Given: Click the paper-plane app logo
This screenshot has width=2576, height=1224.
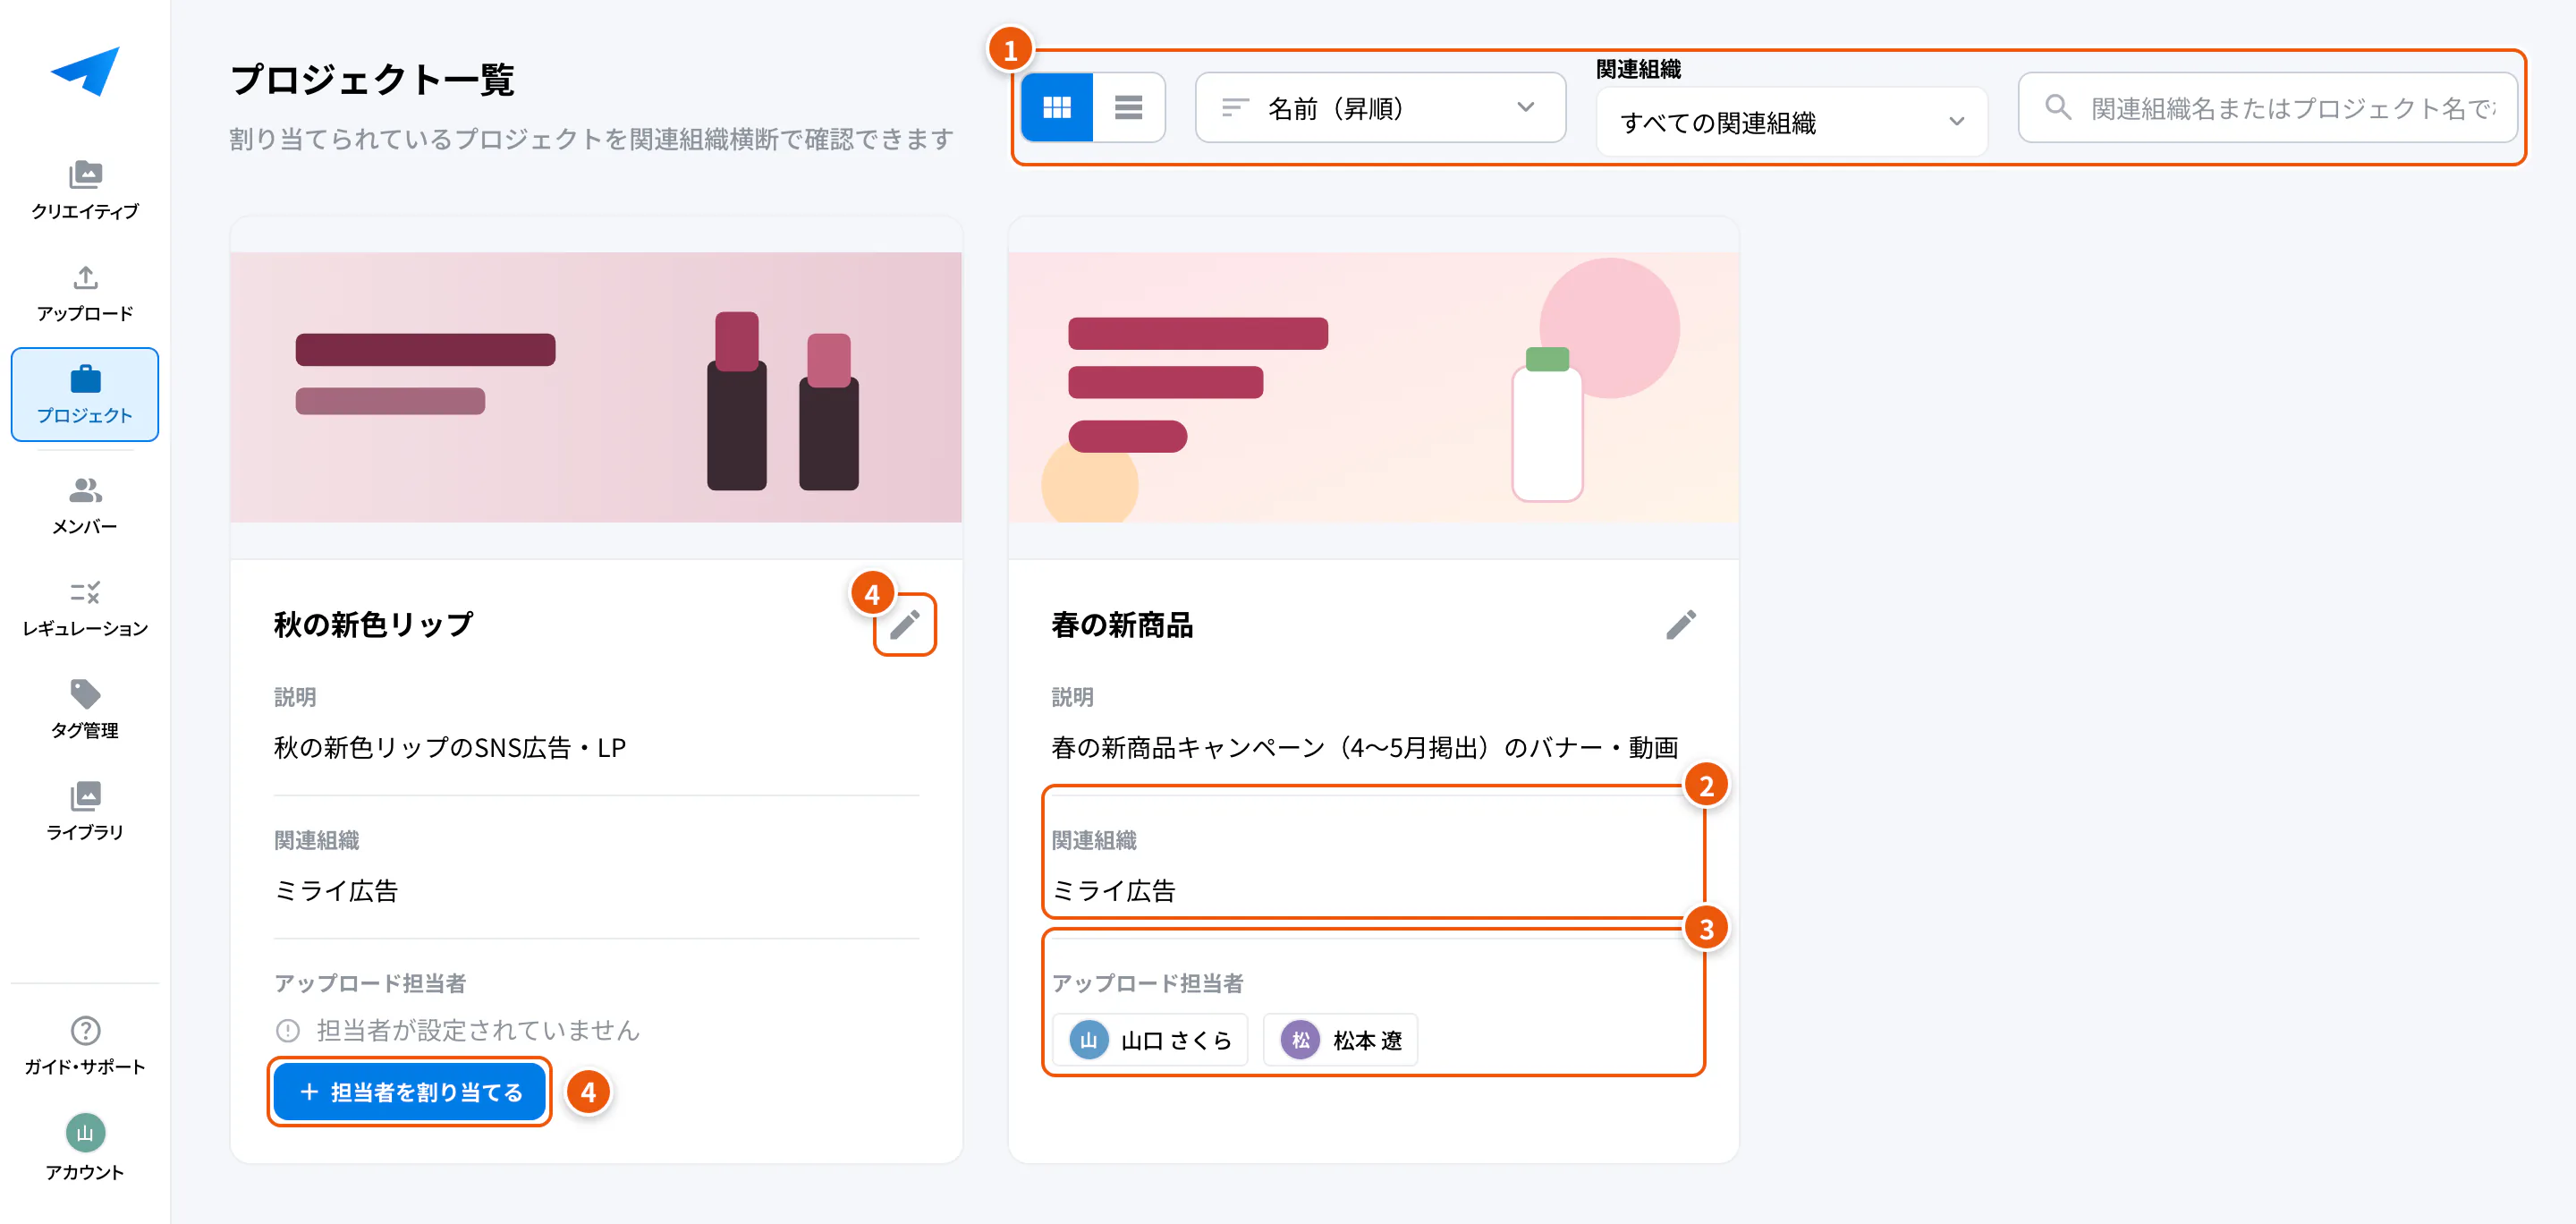Looking at the screenshot, I should tap(85, 72).
